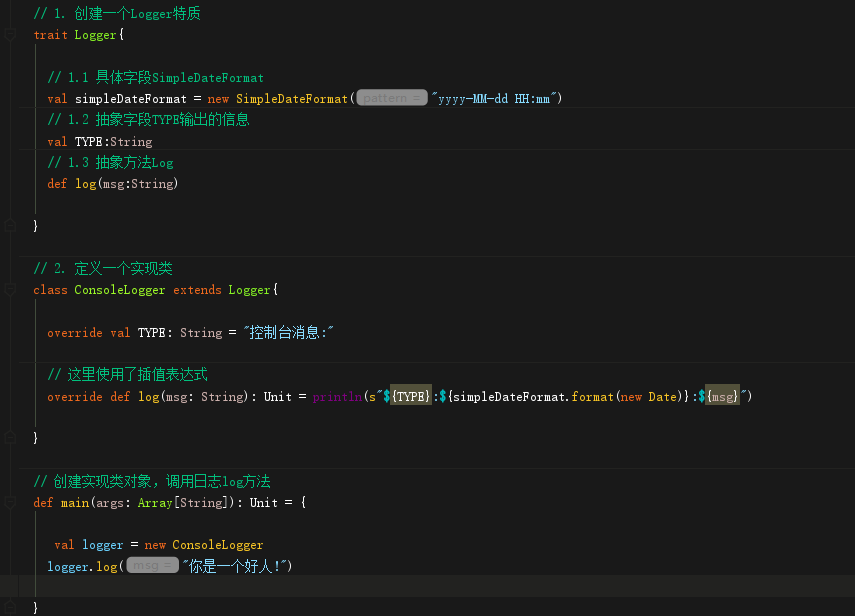Click the string "yyyy-MM-dd HH:mm"
855x616 pixels.
pyautogui.click(x=494, y=99)
